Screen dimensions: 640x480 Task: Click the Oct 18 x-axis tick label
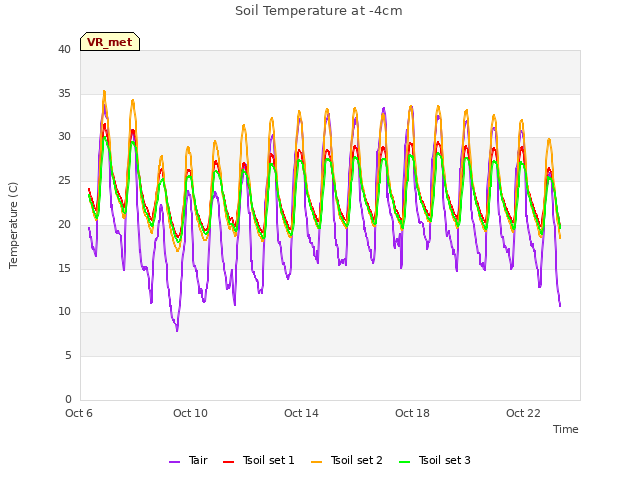(x=412, y=413)
